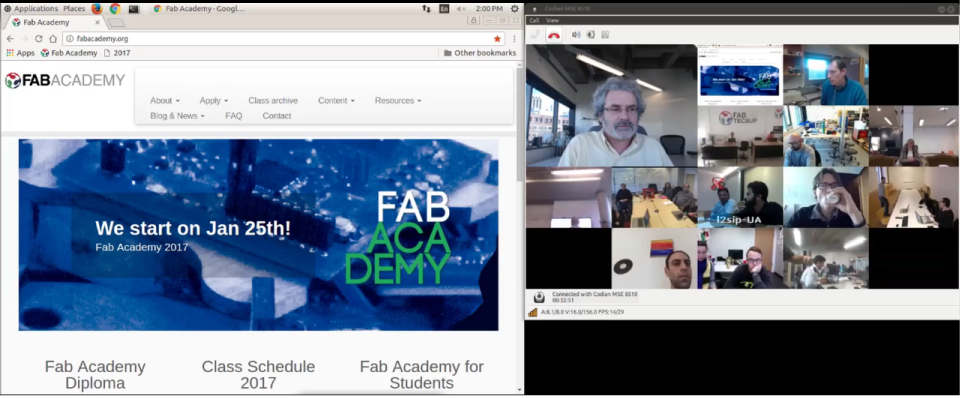
Task: Click the 'Fab Academy 2017' banner subtitle
Action: (142, 247)
